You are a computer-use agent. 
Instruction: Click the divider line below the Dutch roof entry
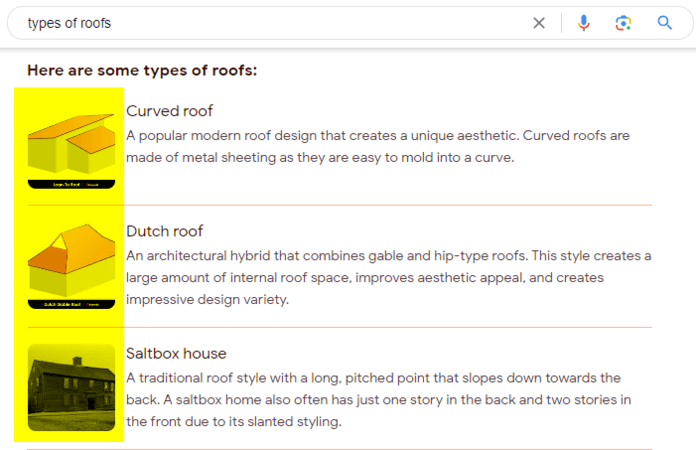click(340, 328)
